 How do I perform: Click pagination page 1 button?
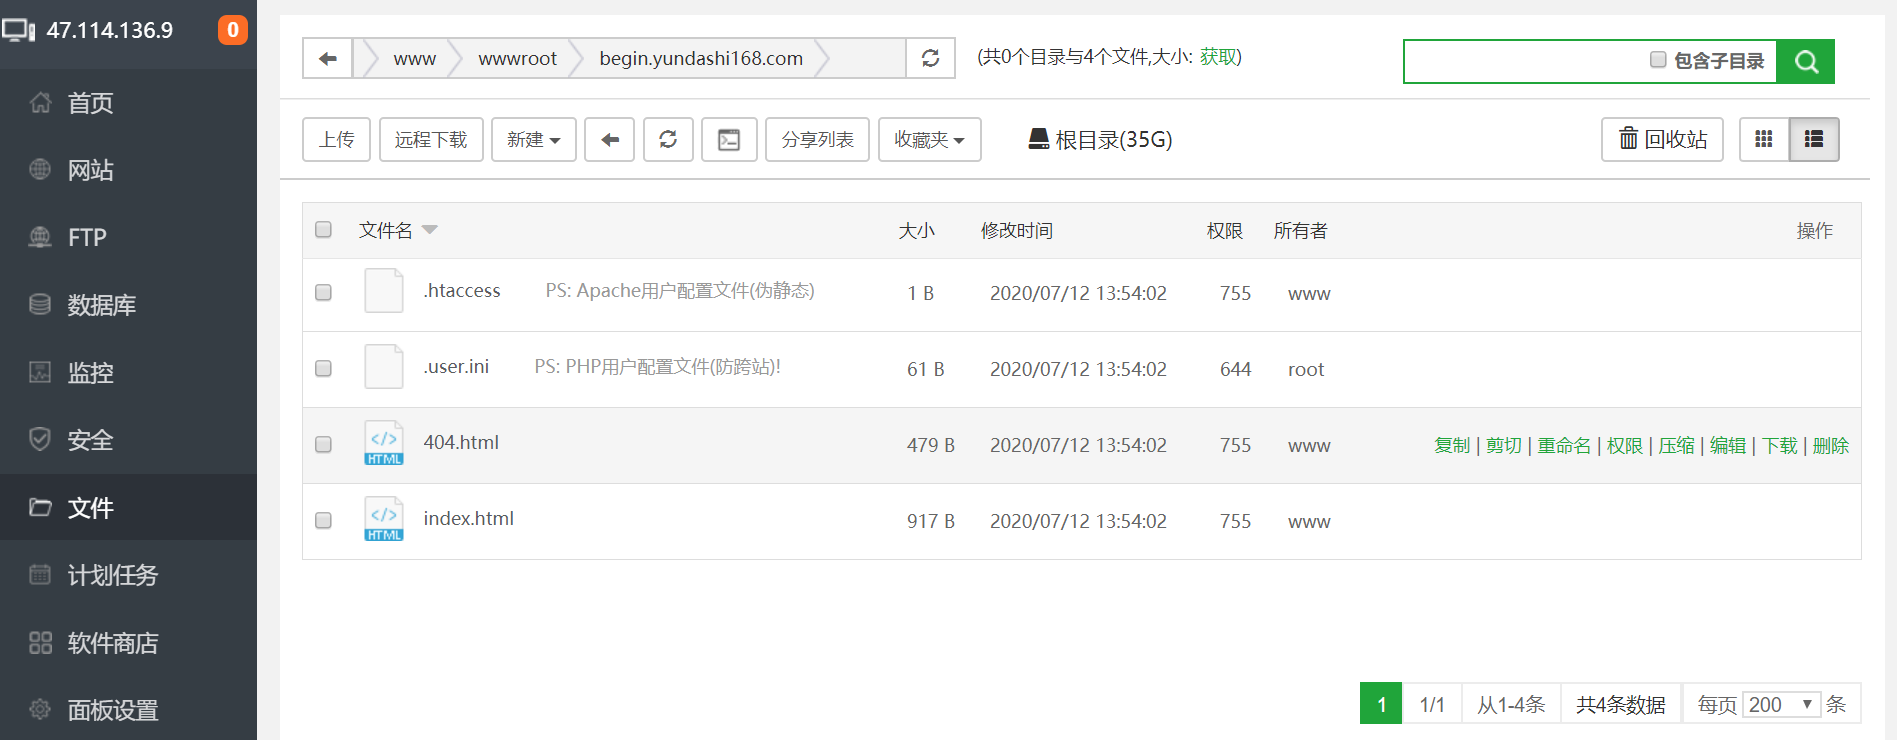(1381, 704)
